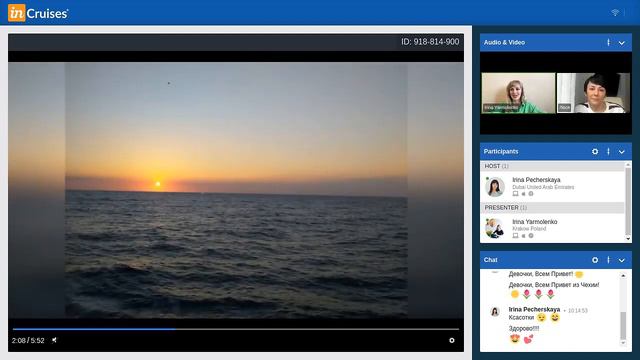Click Irina Pecherskaya's name in chat

click(x=534, y=309)
